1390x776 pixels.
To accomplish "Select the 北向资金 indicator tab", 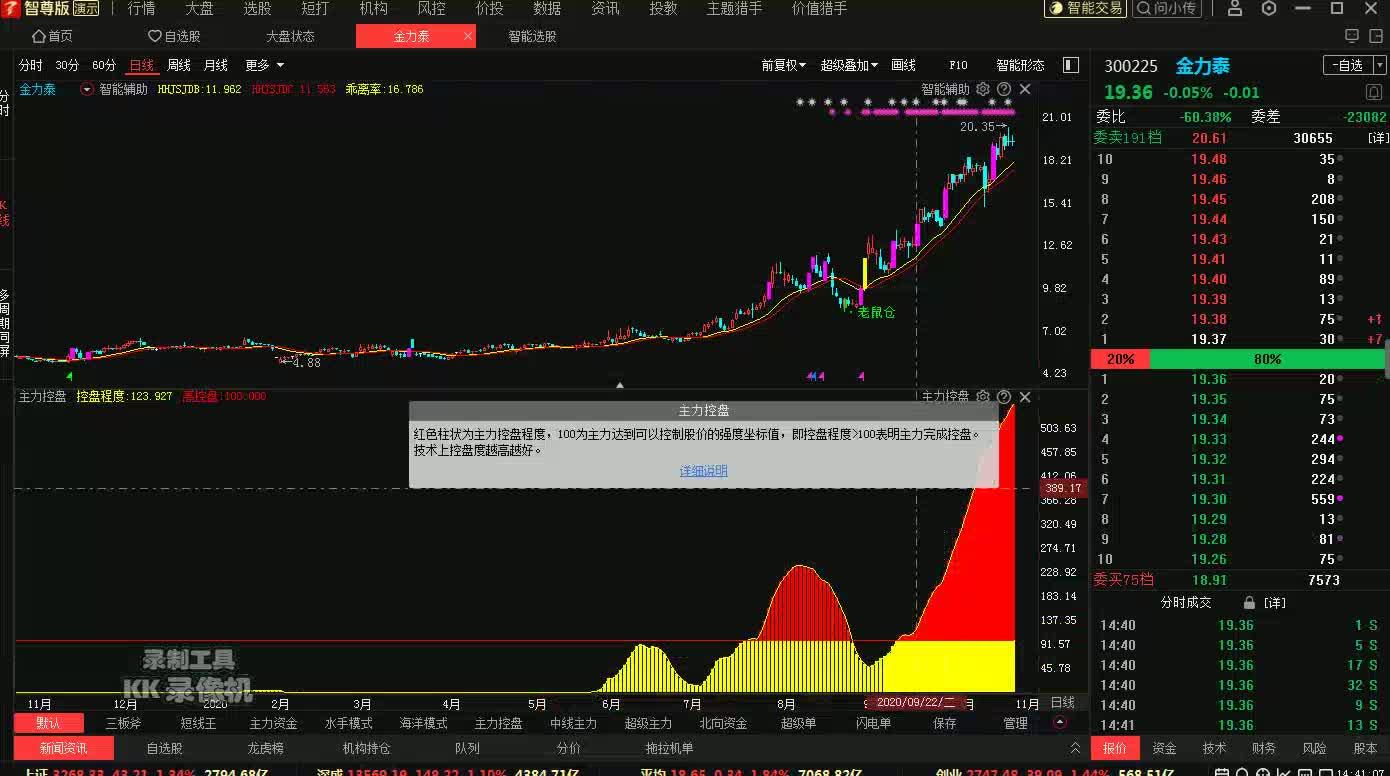I will pos(723,723).
